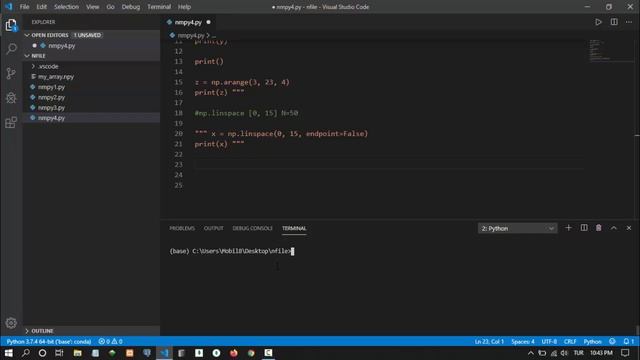Open the Terminal menu

click(159, 7)
